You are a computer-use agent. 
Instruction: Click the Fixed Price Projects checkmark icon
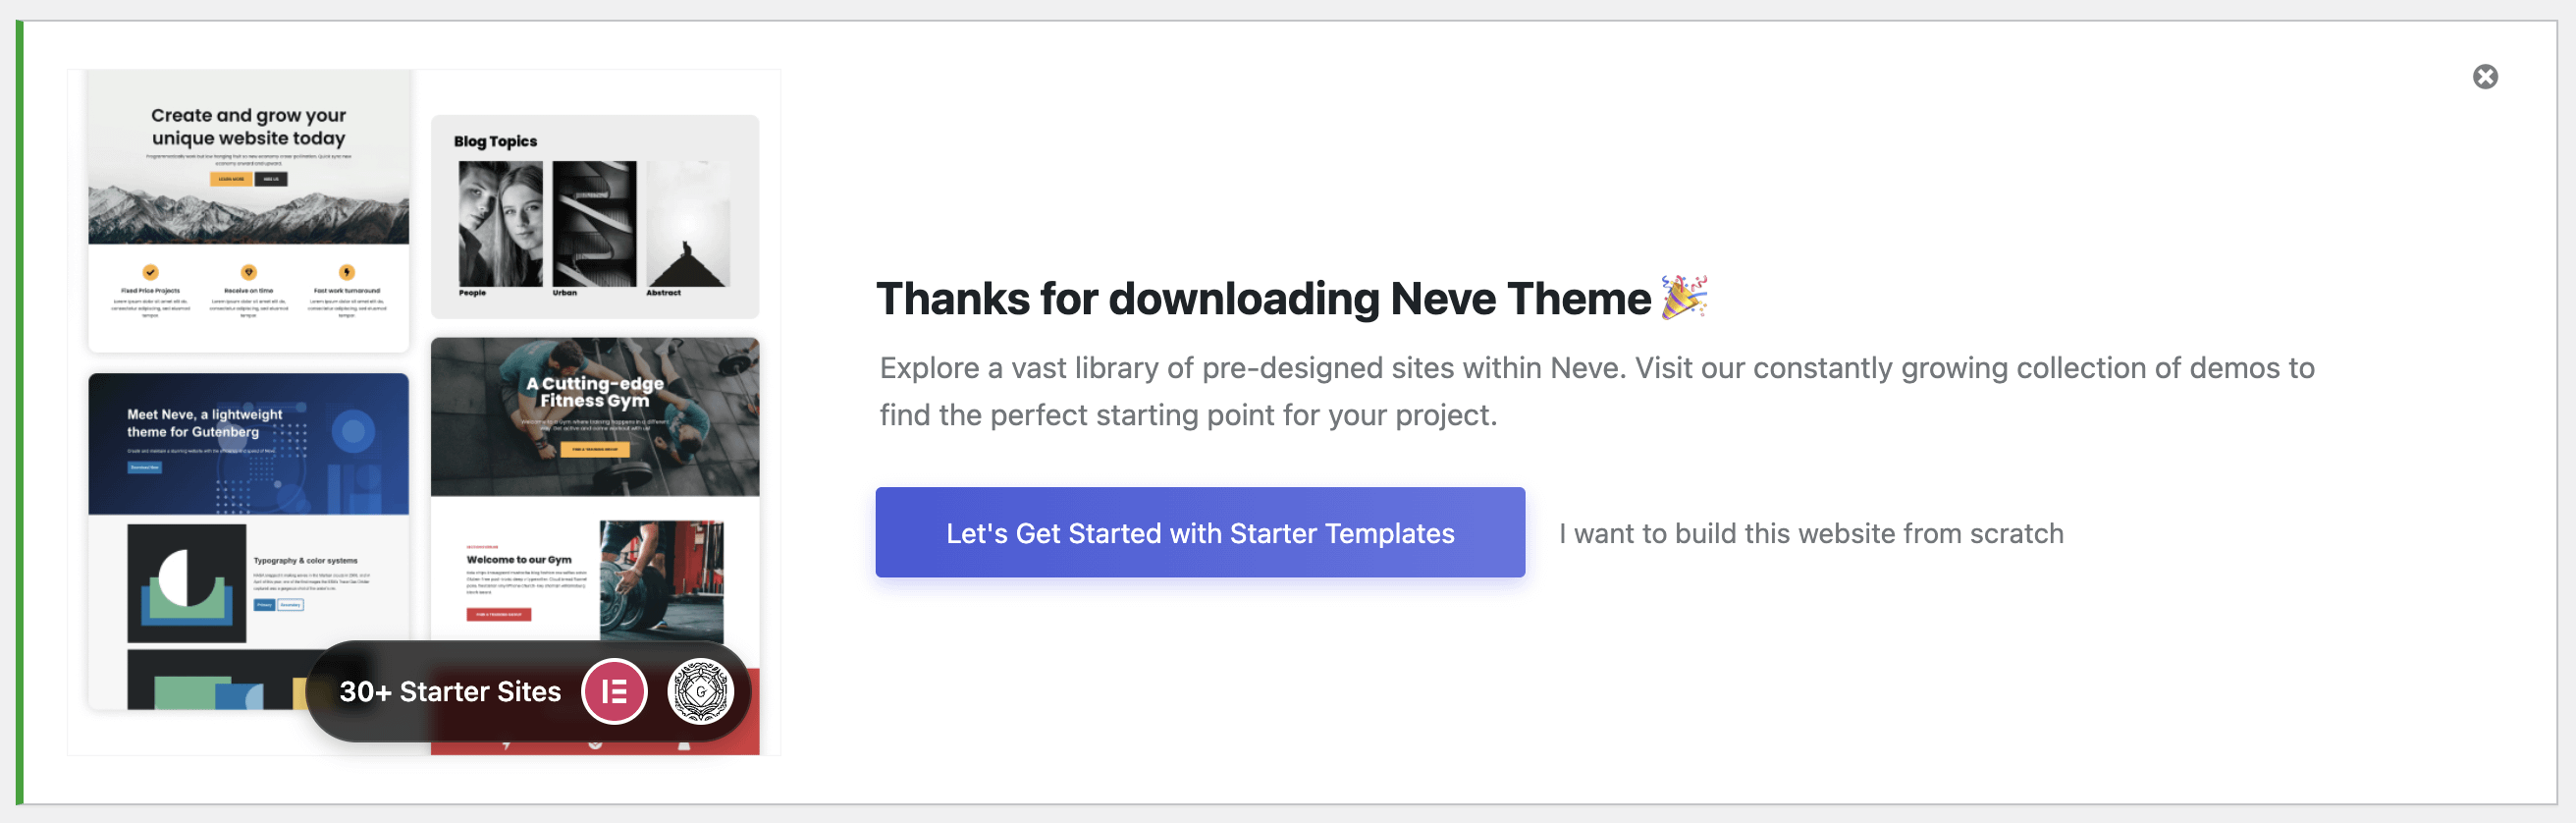pos(150,272)
